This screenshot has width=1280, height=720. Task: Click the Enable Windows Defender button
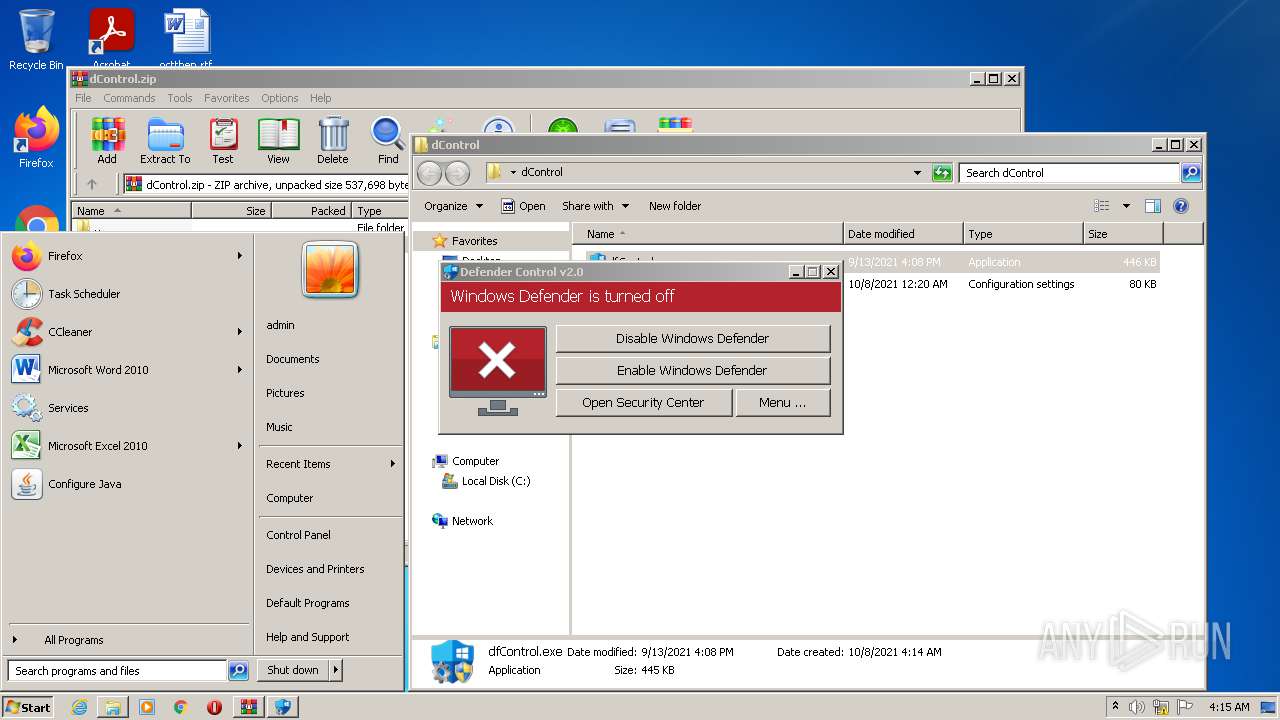click(x=692, y=371)
